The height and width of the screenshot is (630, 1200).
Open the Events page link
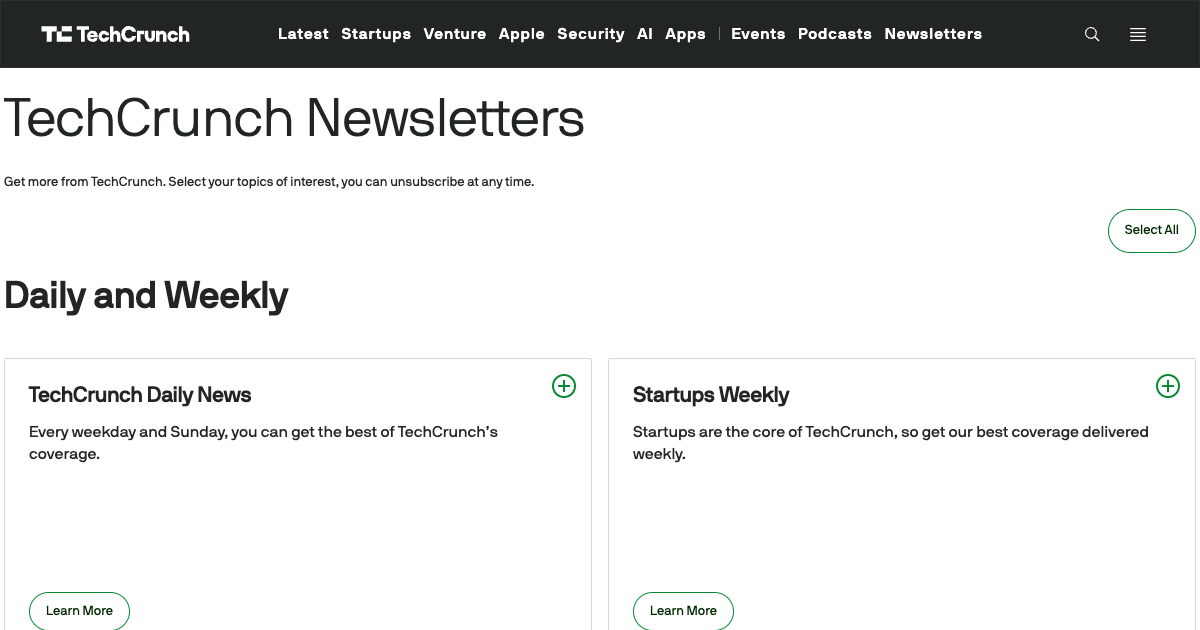point(758,34)
